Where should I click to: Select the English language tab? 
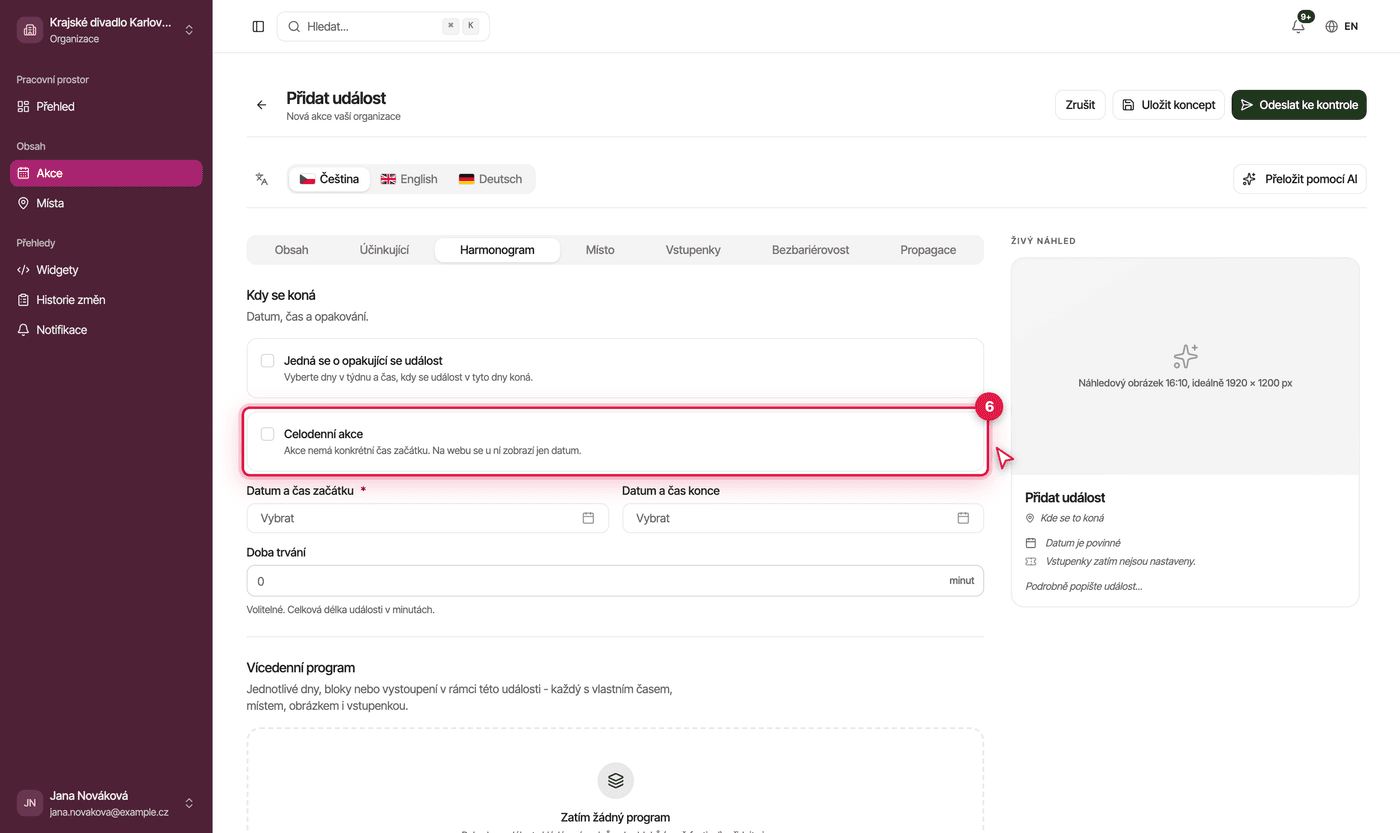click(409, 179)
